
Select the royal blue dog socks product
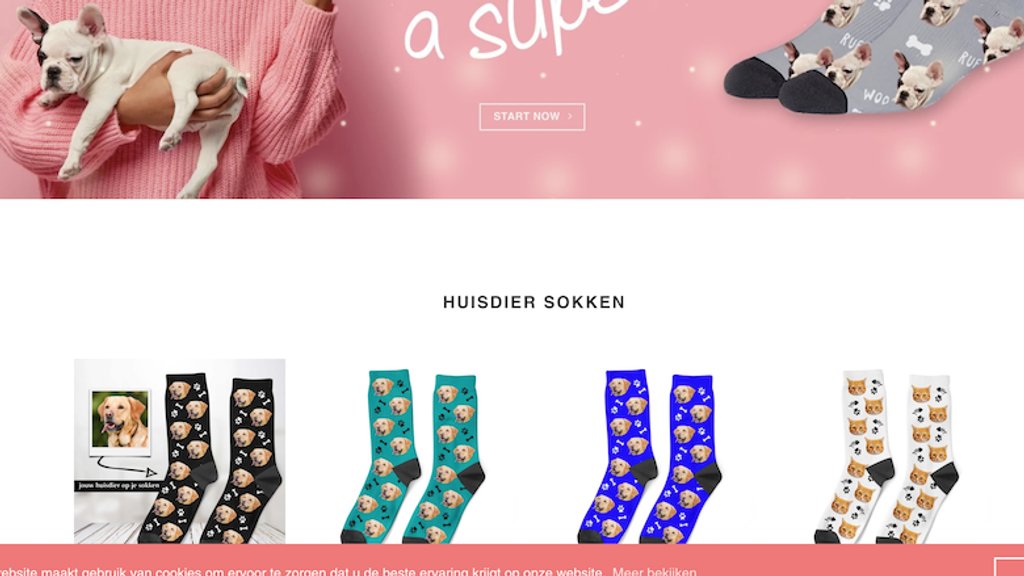pos(649,456)
